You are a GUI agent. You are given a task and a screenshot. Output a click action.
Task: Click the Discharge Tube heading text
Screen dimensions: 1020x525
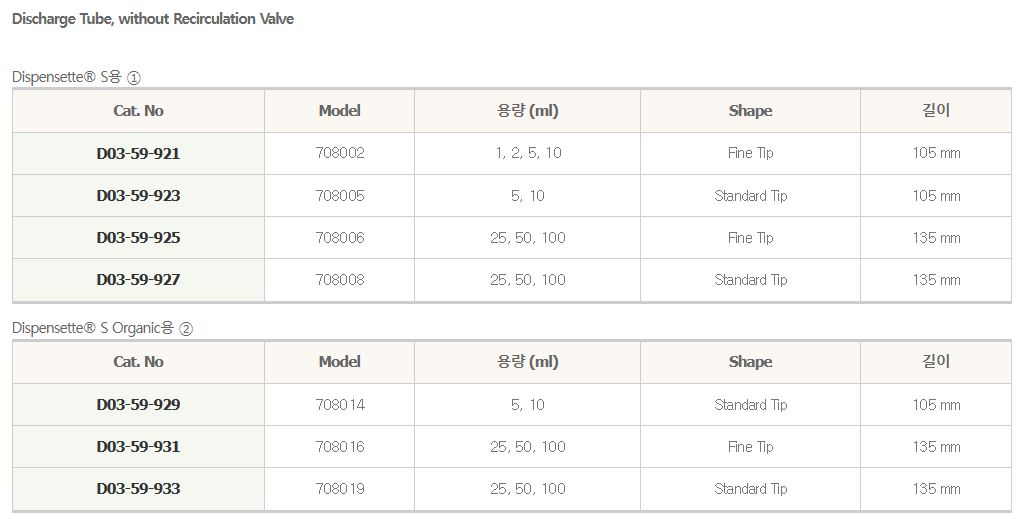coord(153,19)
